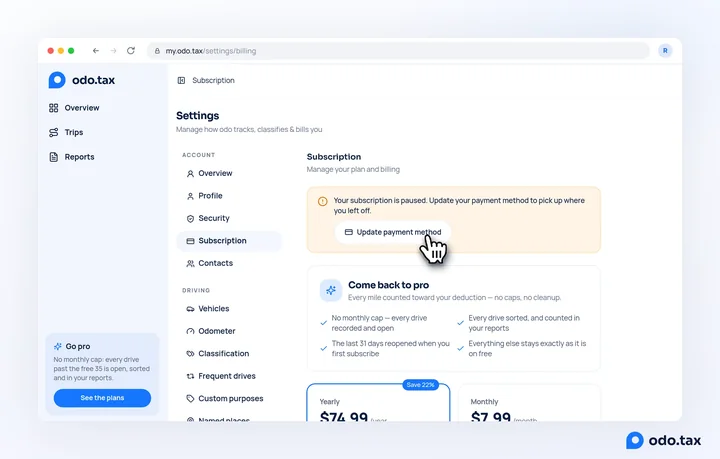Click the odo.tax logo in sidebar
Screen dimensions: 720x459
[82, 80]
